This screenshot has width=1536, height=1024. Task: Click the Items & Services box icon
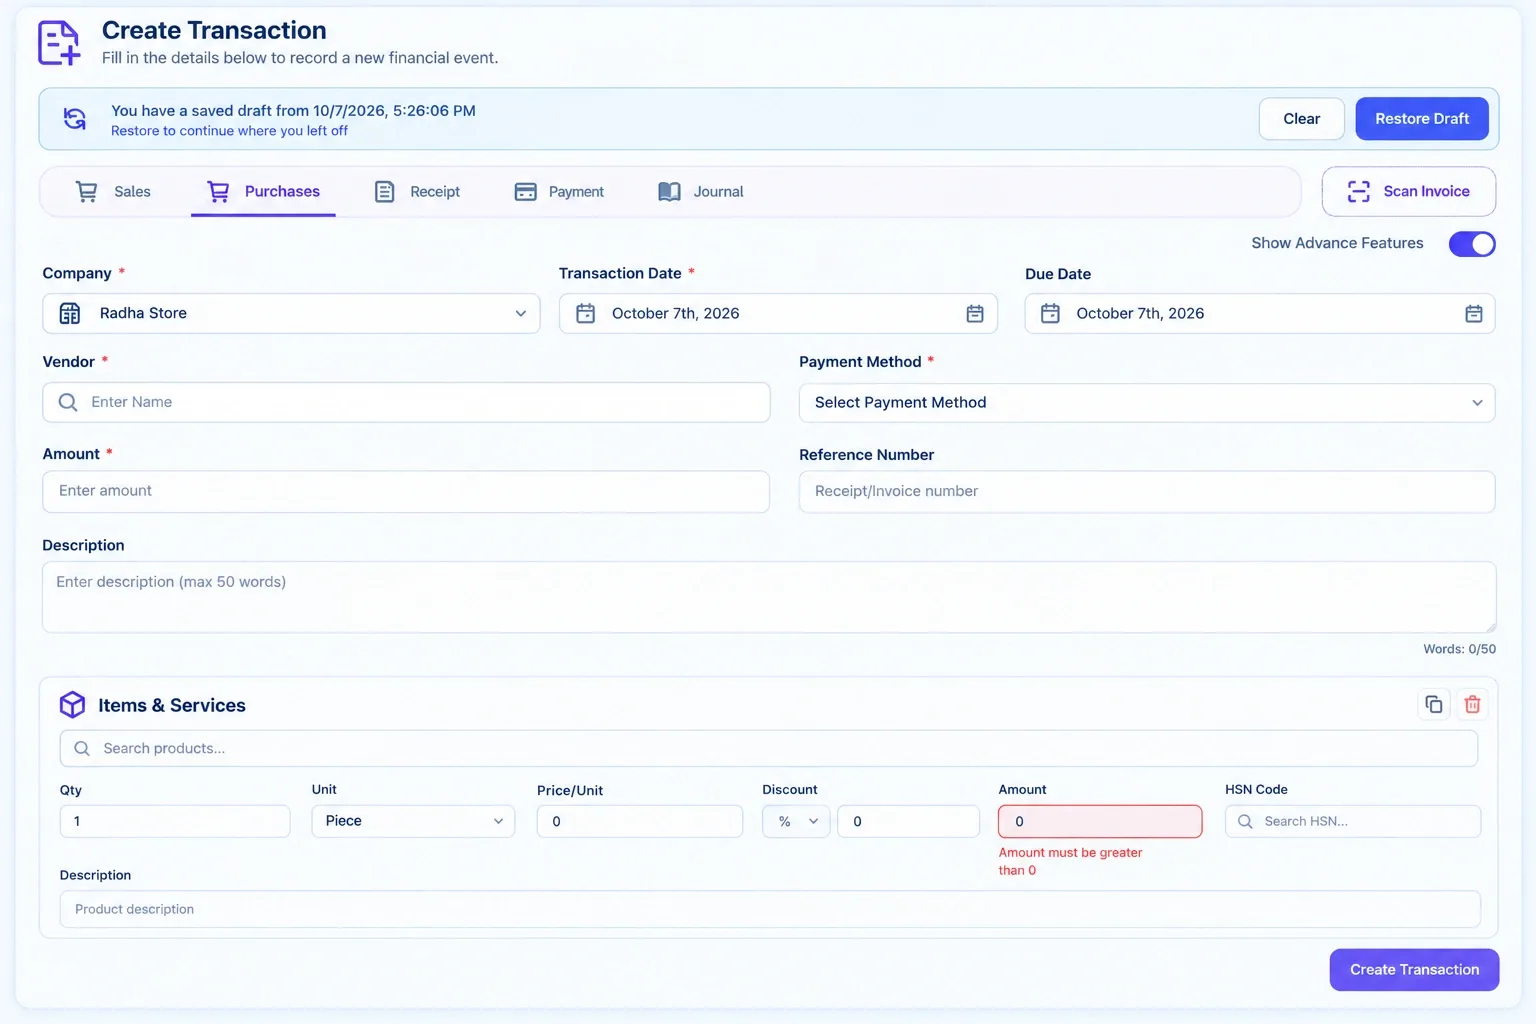click(72, 705)
